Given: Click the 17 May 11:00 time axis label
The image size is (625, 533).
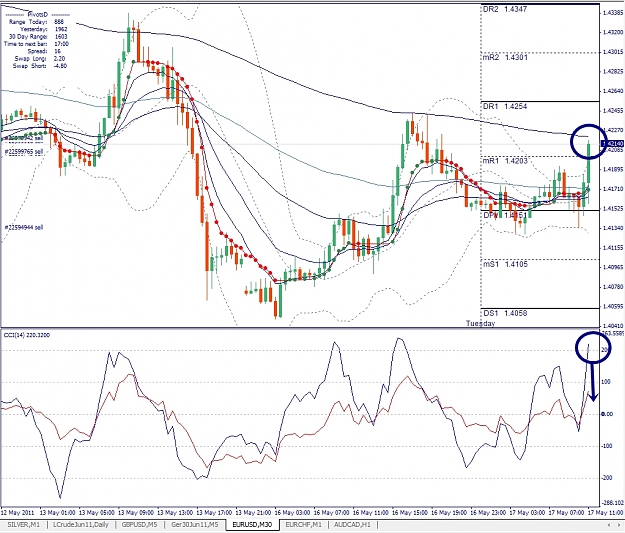Looking at the screenshot, I should pos(605,512).
